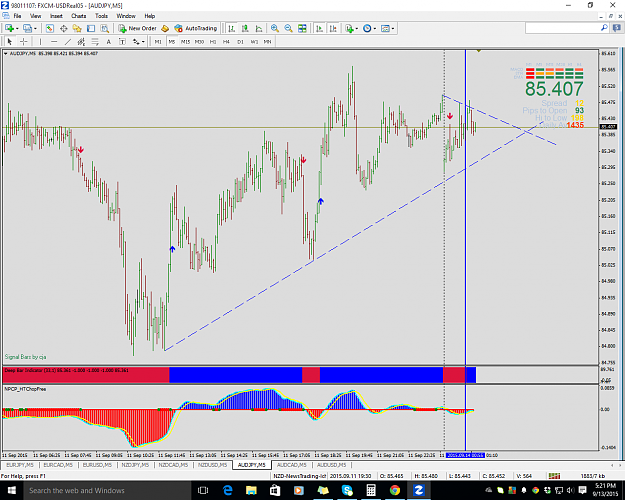Open the Strategy Tester magnifier icon
The width and height of the screenshot is (625, 500).
(x=104, y=28)
